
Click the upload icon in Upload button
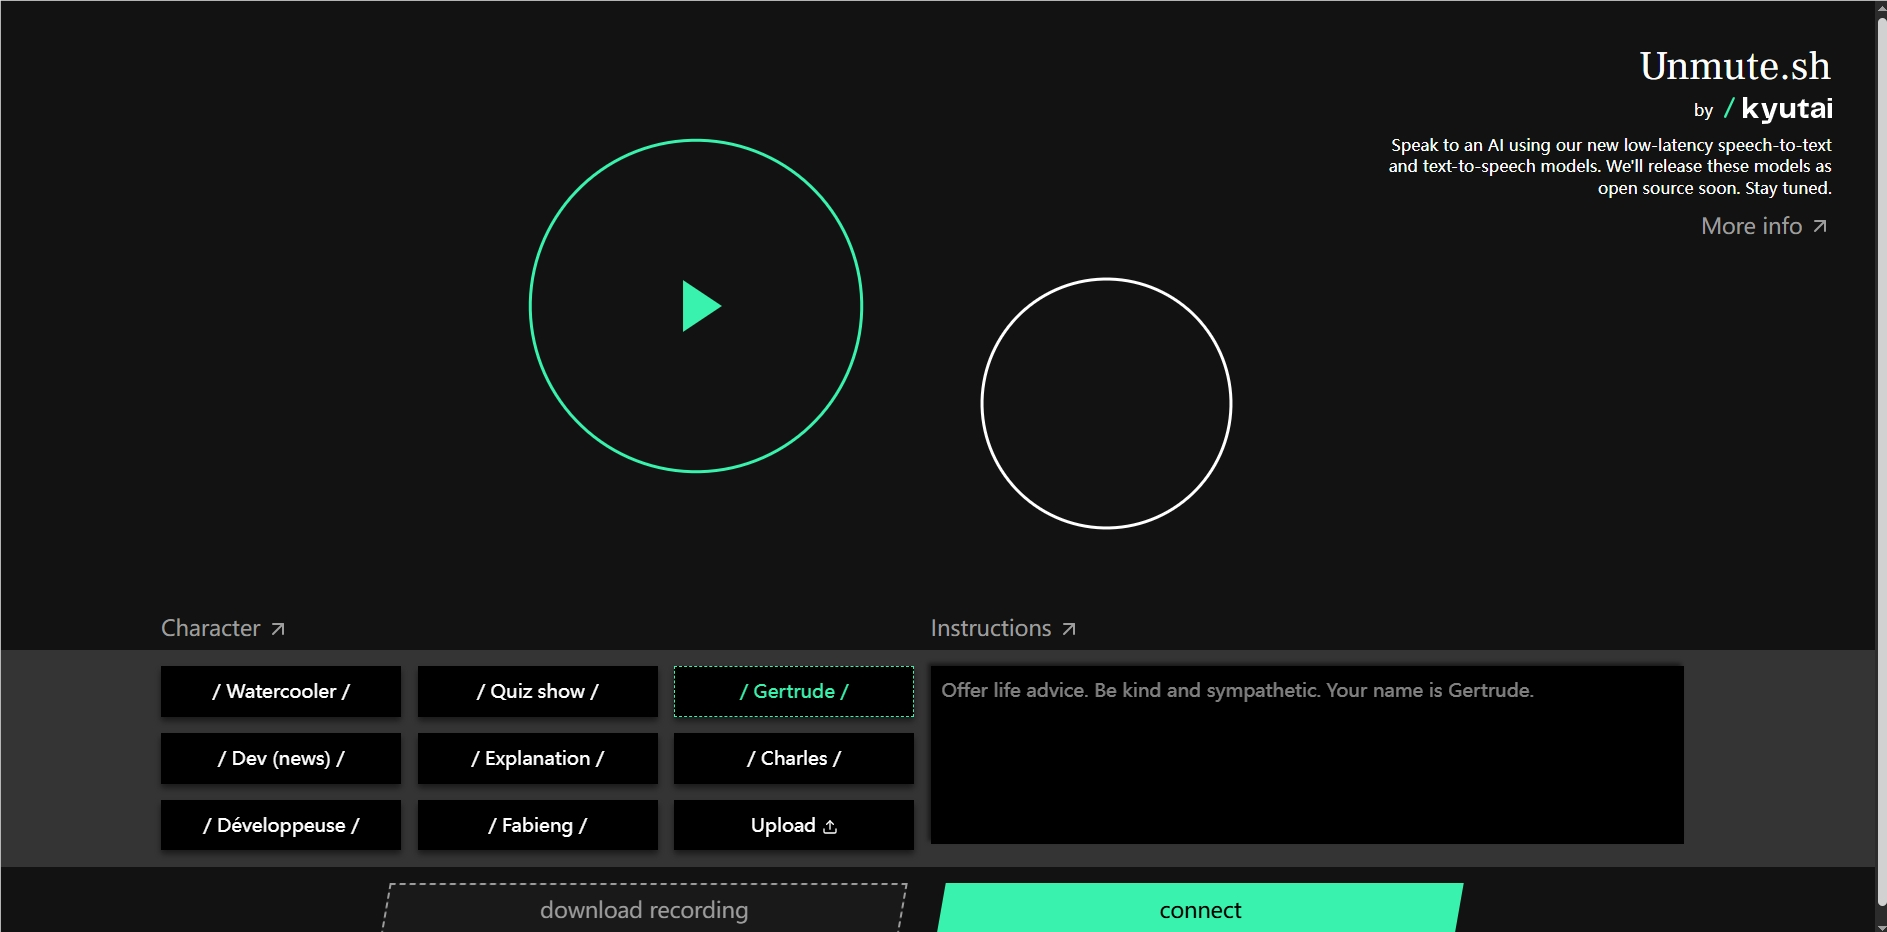(830, 827)
